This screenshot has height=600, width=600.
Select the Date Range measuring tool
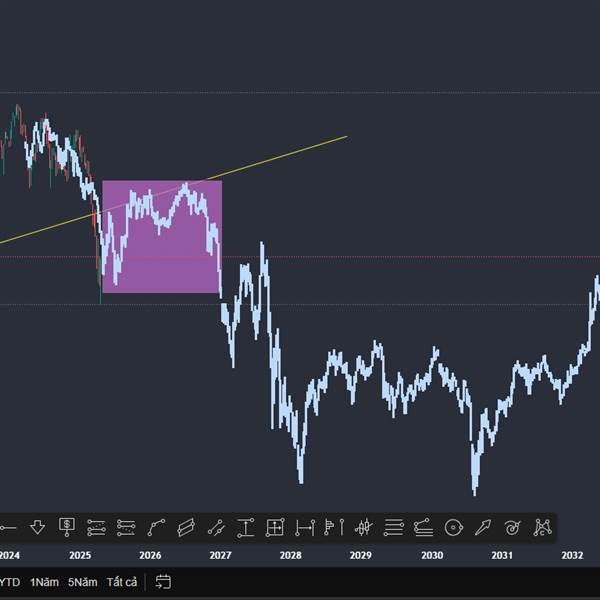point(305,528)
